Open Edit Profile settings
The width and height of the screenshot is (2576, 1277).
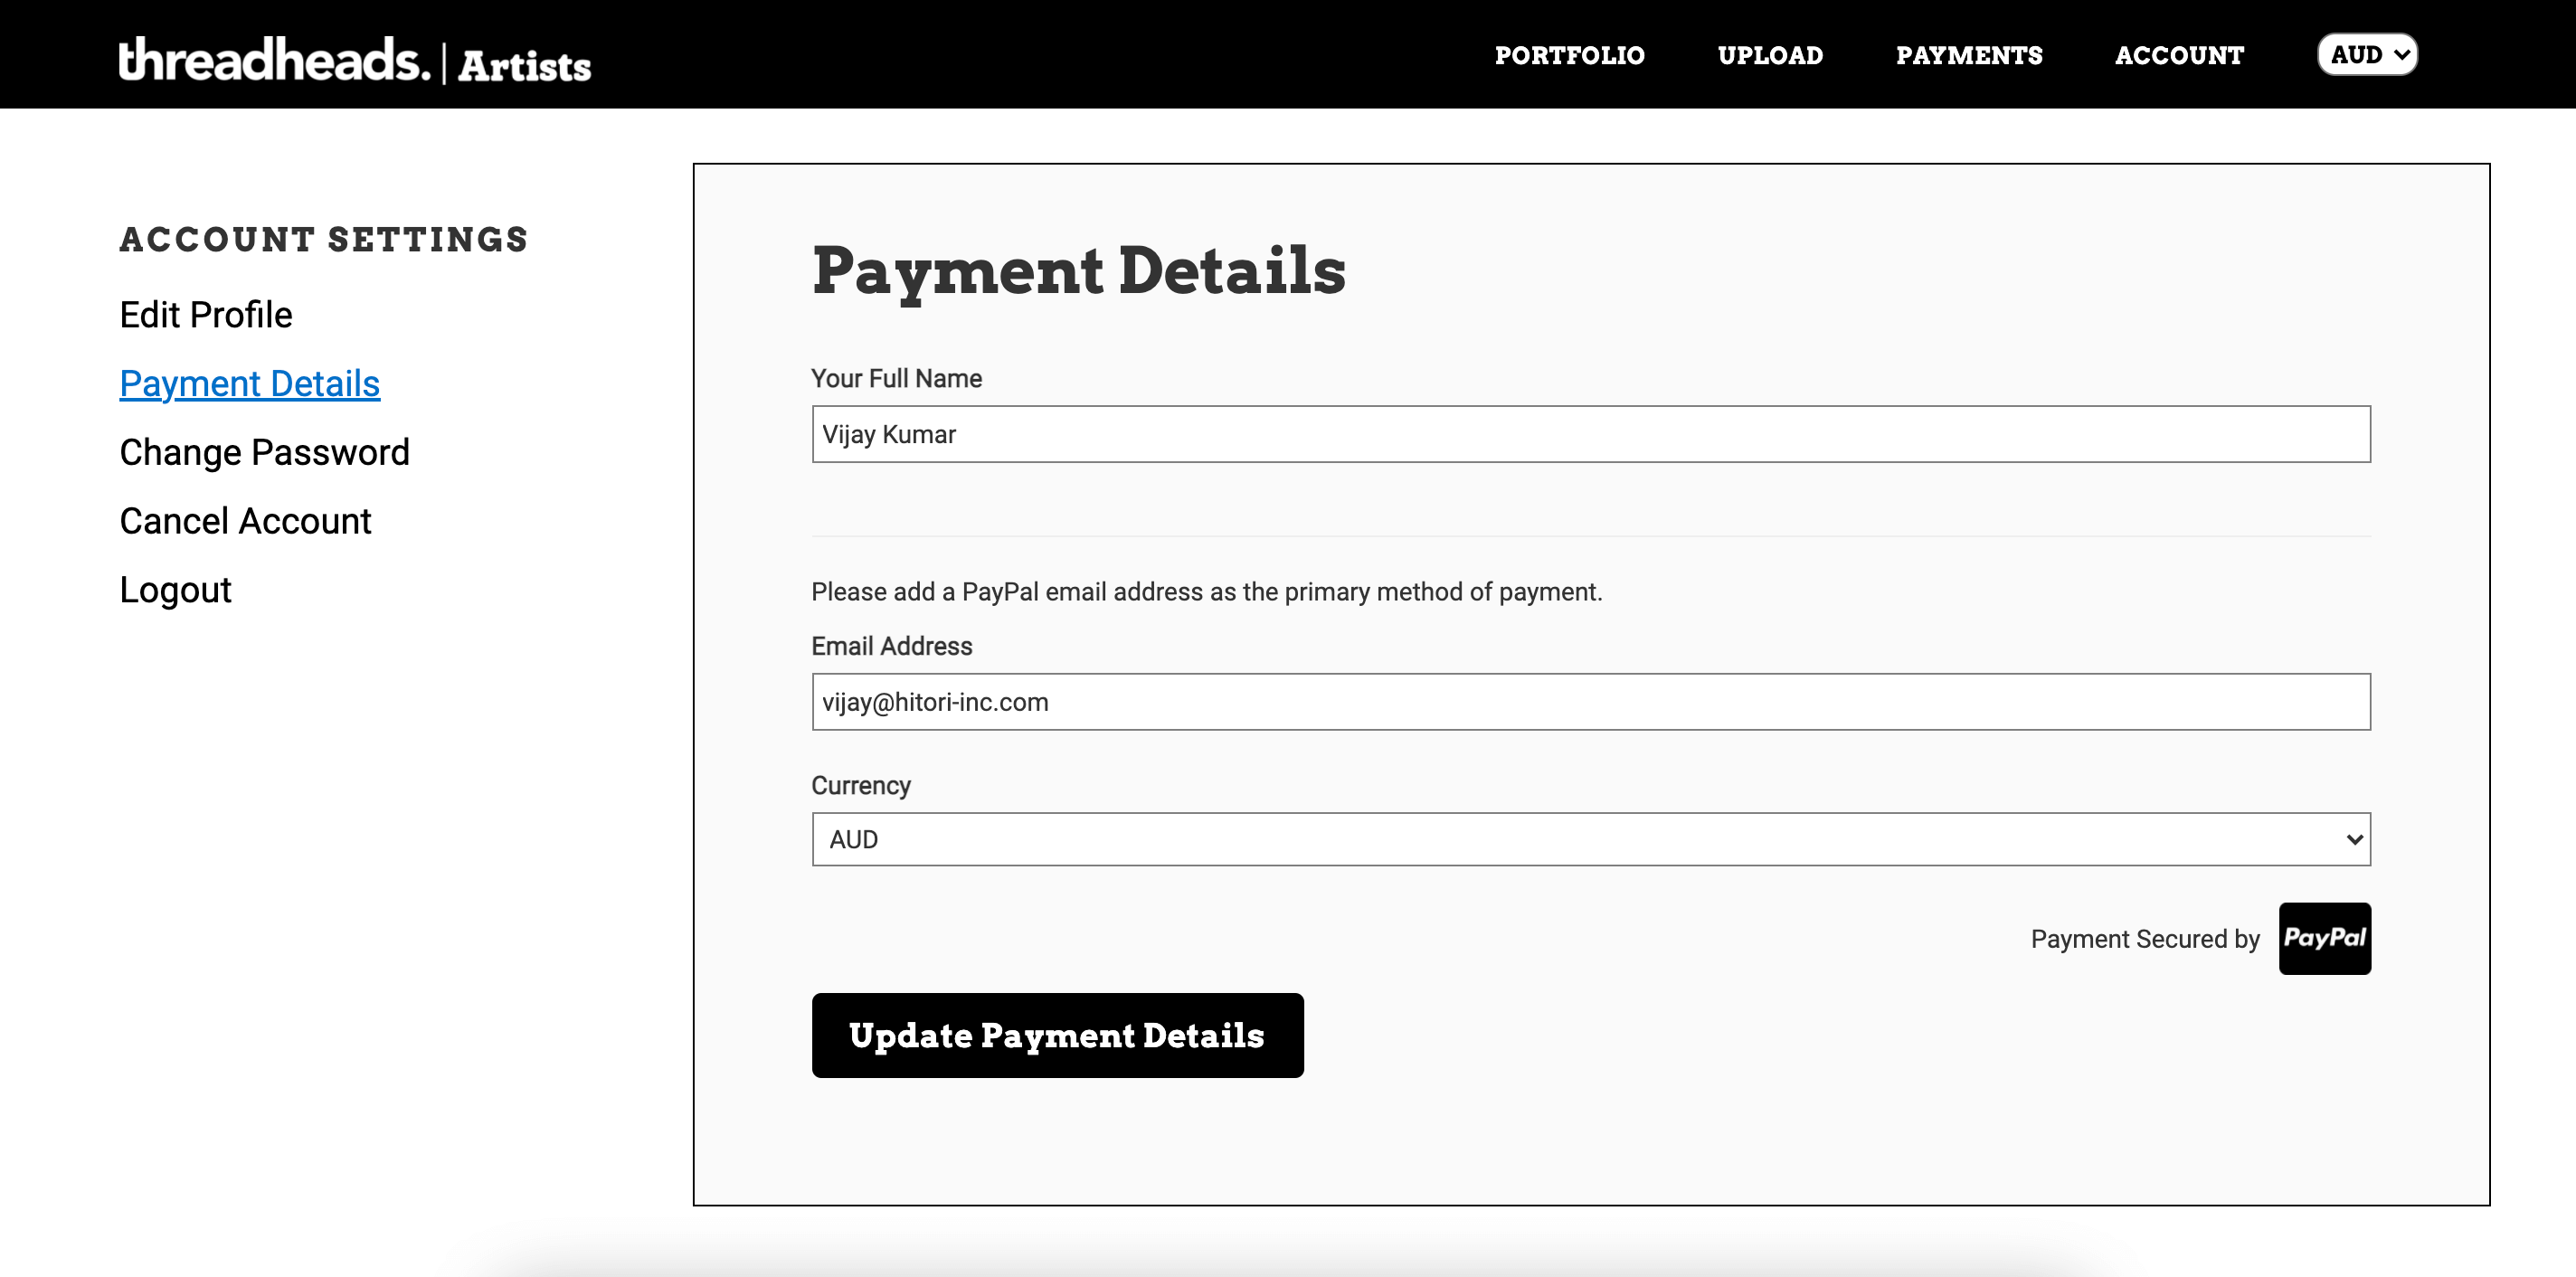click(x=206, y=315)
